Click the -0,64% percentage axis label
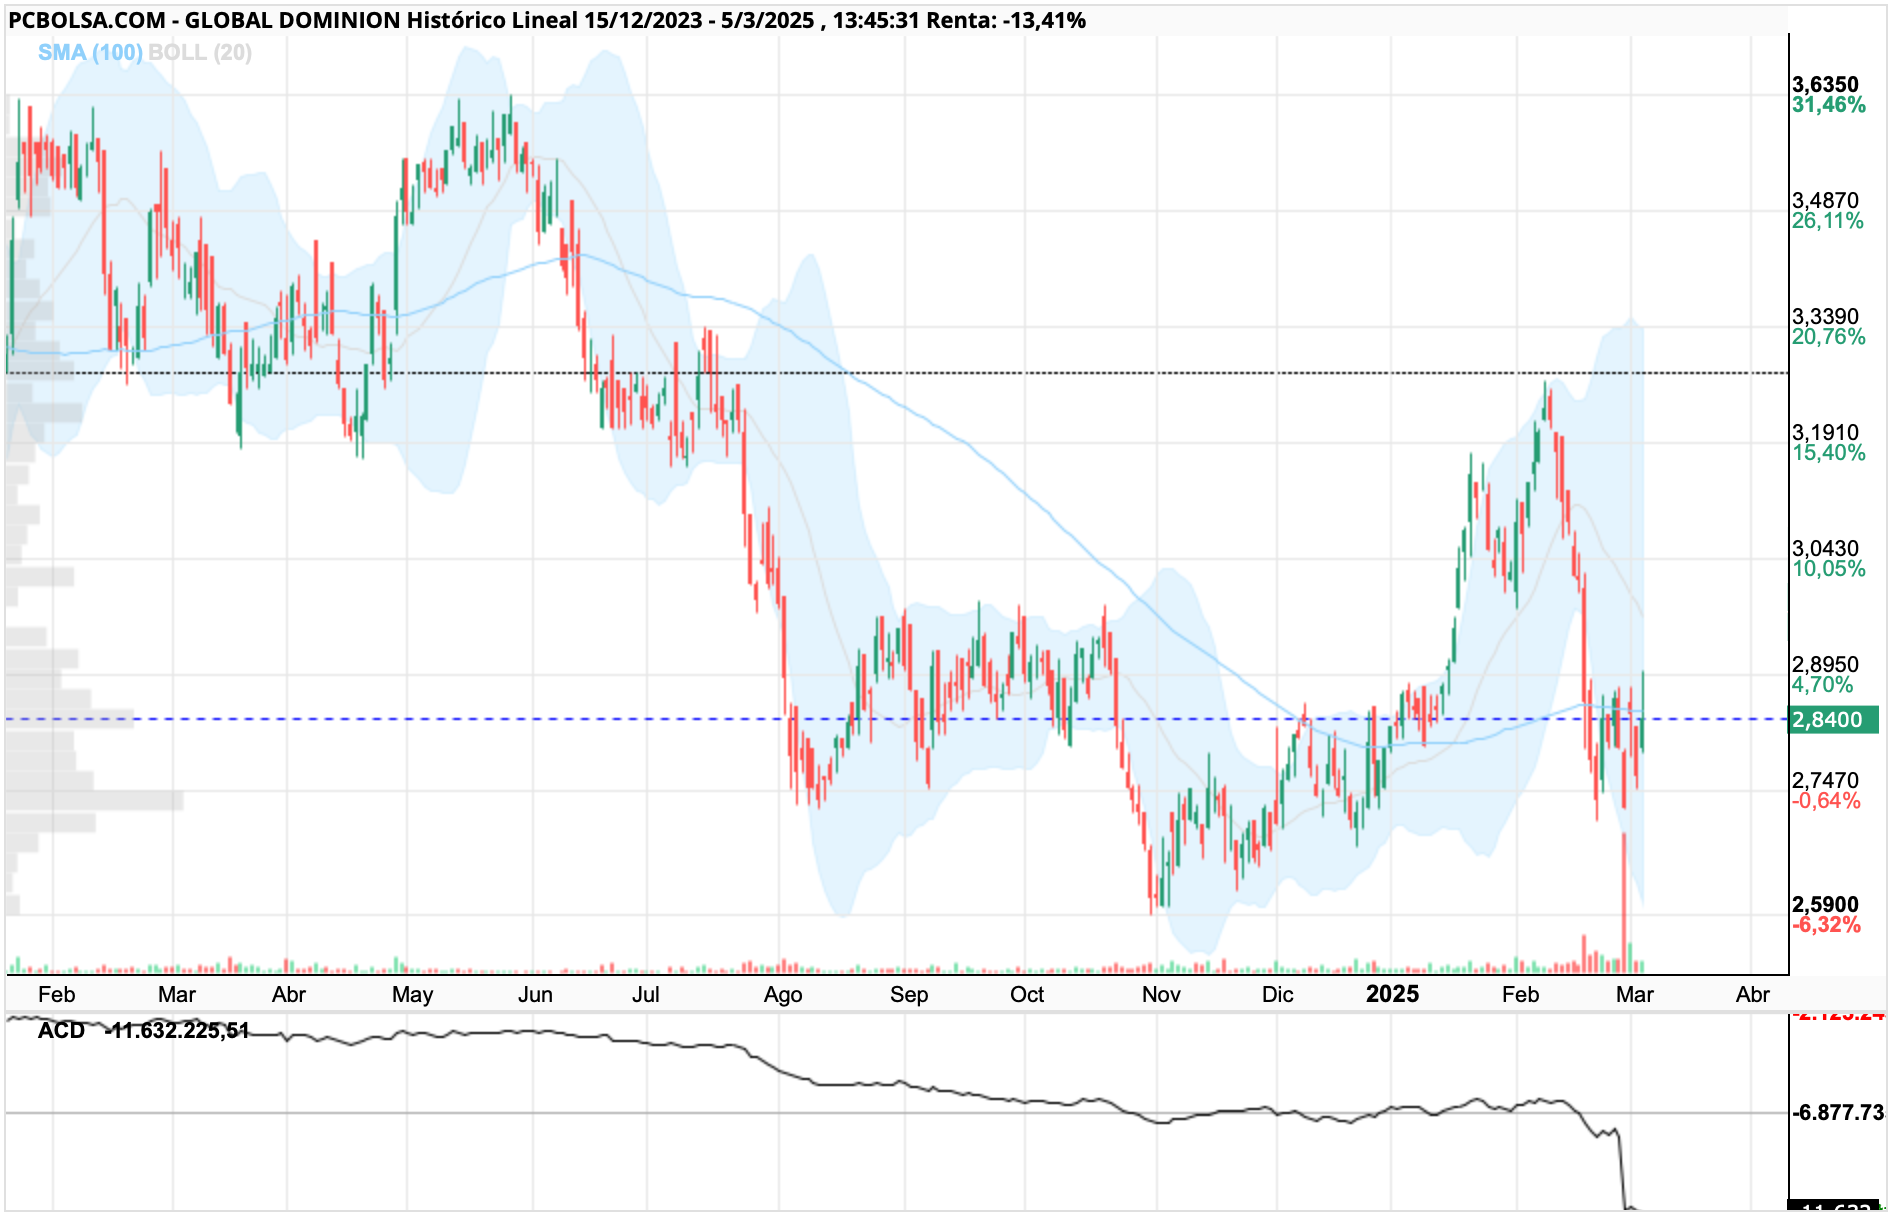 click(1826, 801)
